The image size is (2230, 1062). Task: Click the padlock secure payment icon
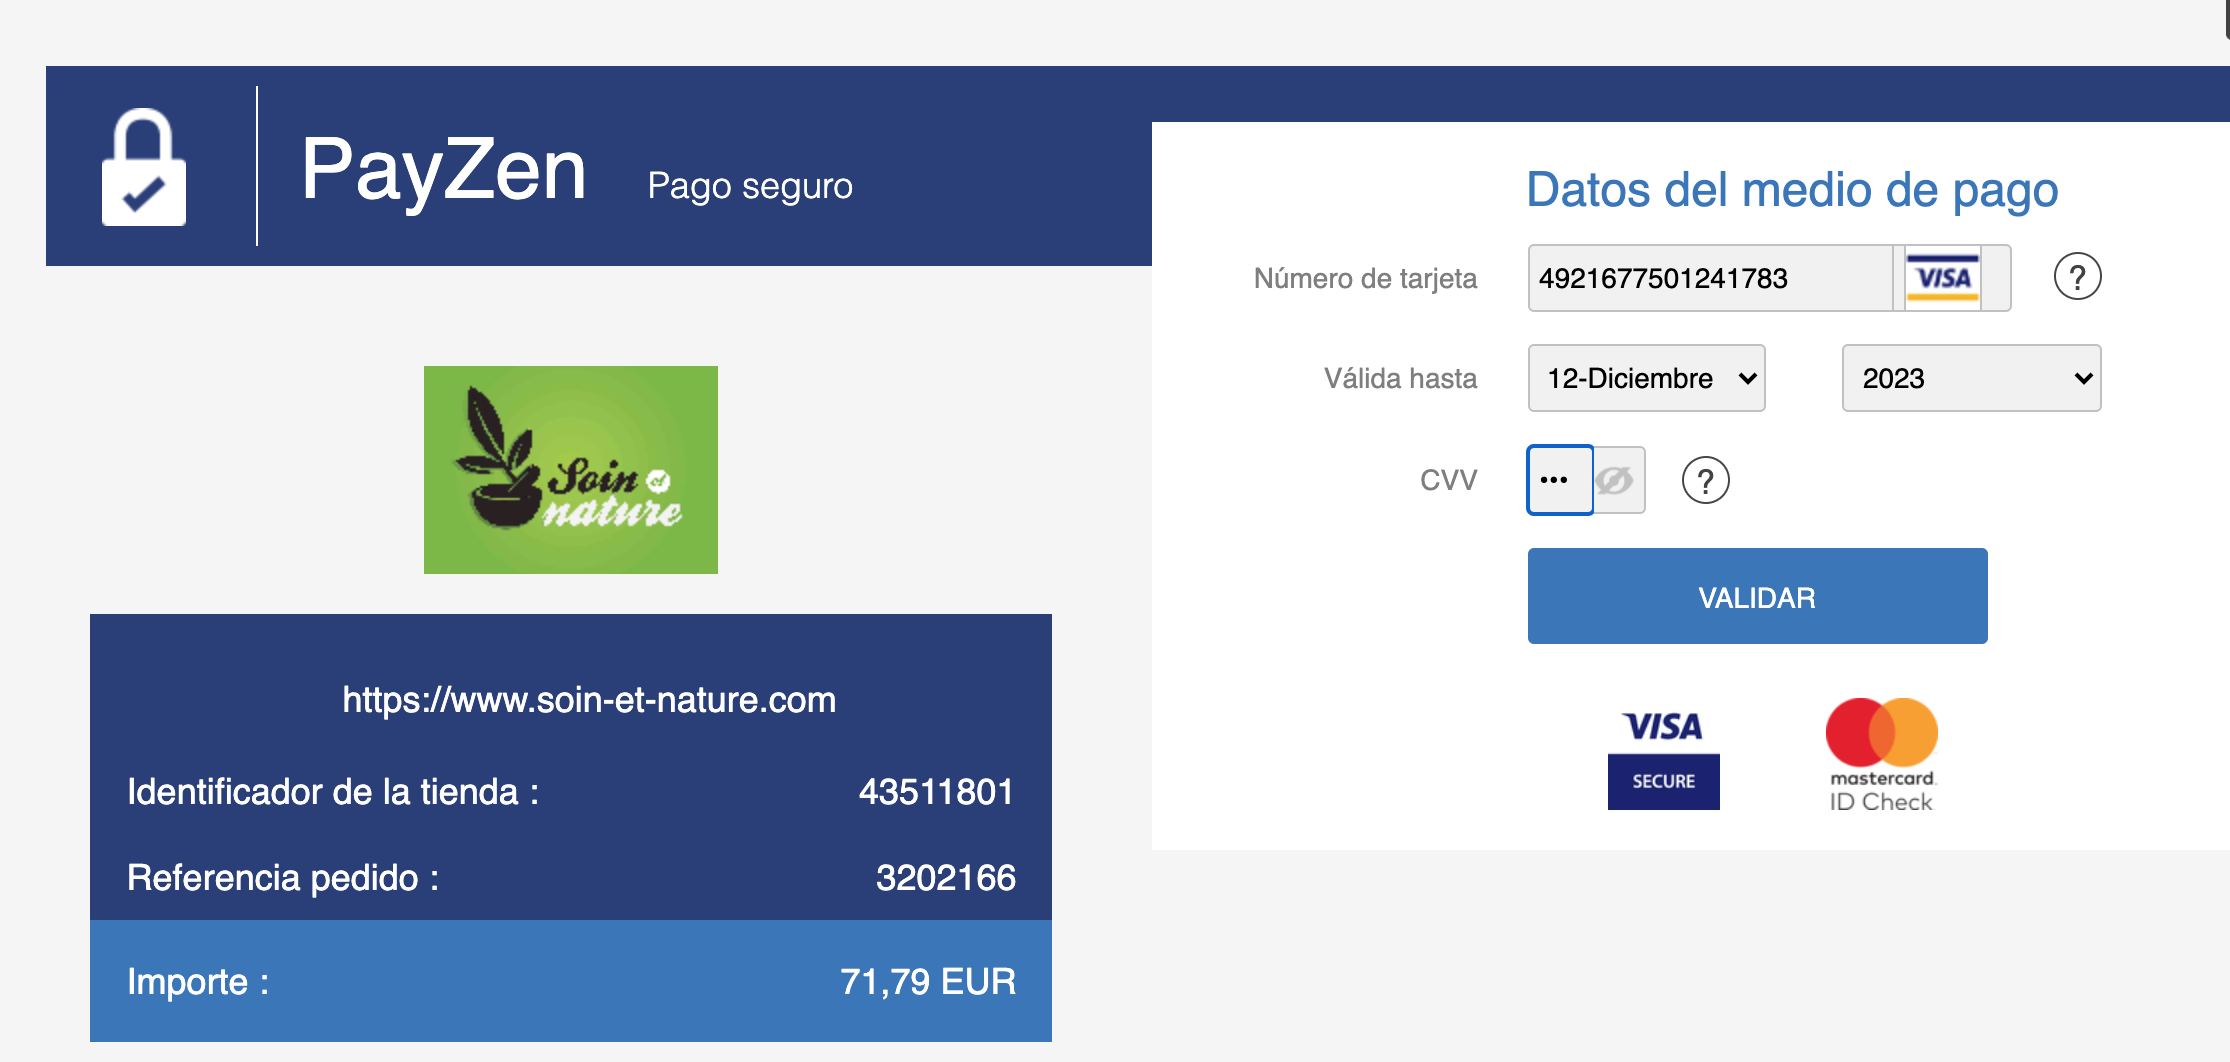pos(144,167)
